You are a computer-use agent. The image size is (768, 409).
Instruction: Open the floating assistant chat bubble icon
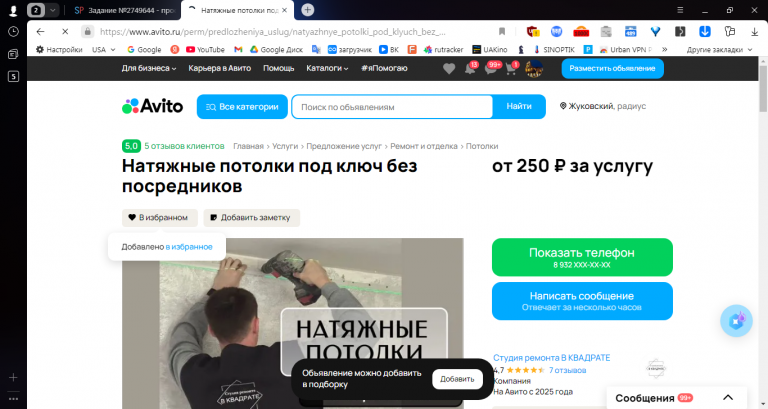736,321
